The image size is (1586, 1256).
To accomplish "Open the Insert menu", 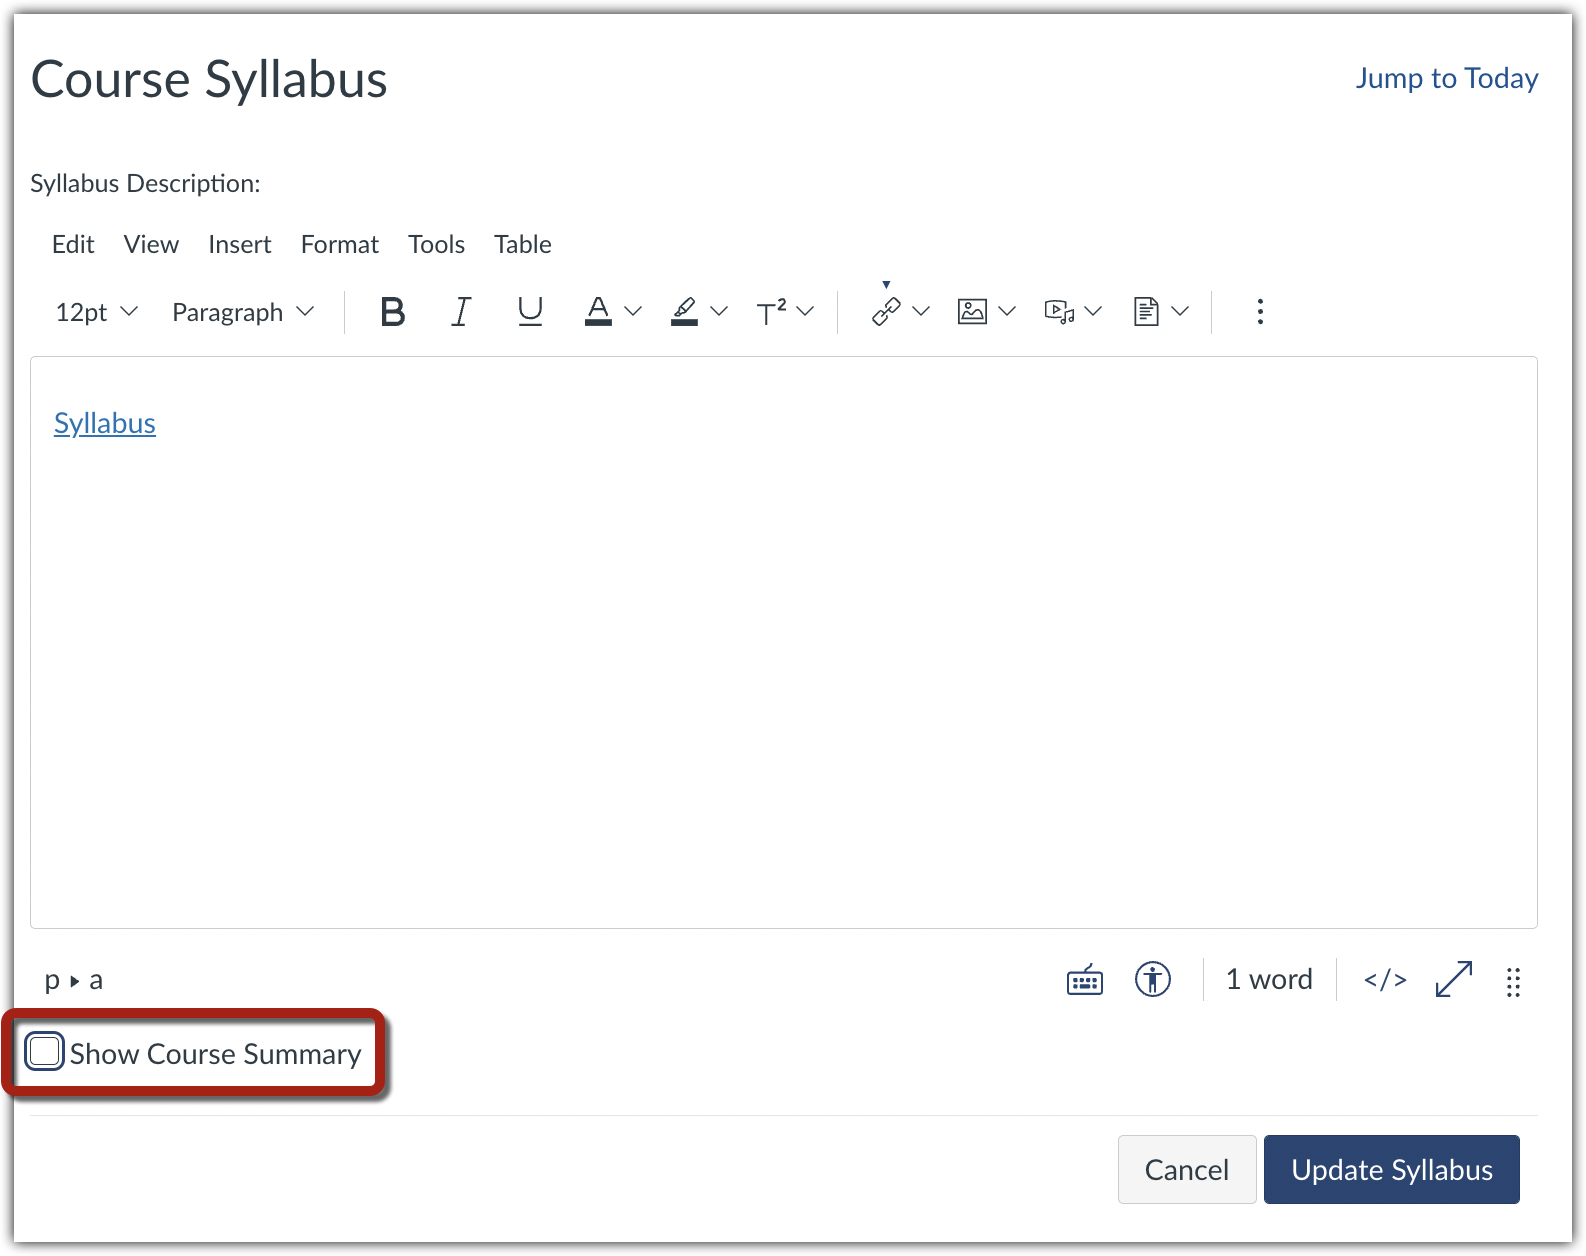I will tap(240, 245).
